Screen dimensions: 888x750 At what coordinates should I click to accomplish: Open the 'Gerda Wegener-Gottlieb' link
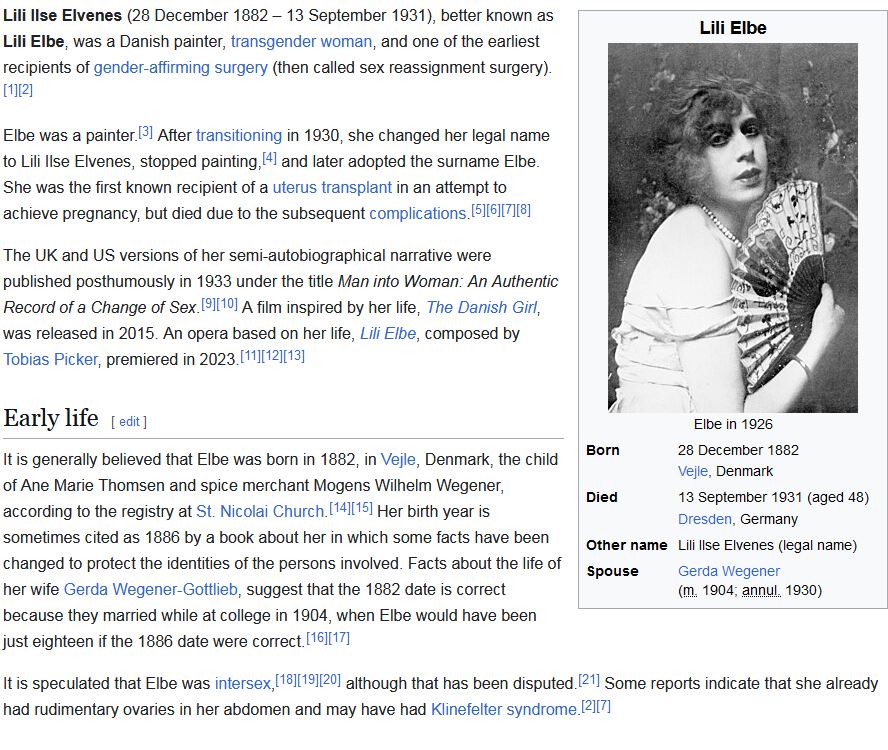click(x=151, y=589)
